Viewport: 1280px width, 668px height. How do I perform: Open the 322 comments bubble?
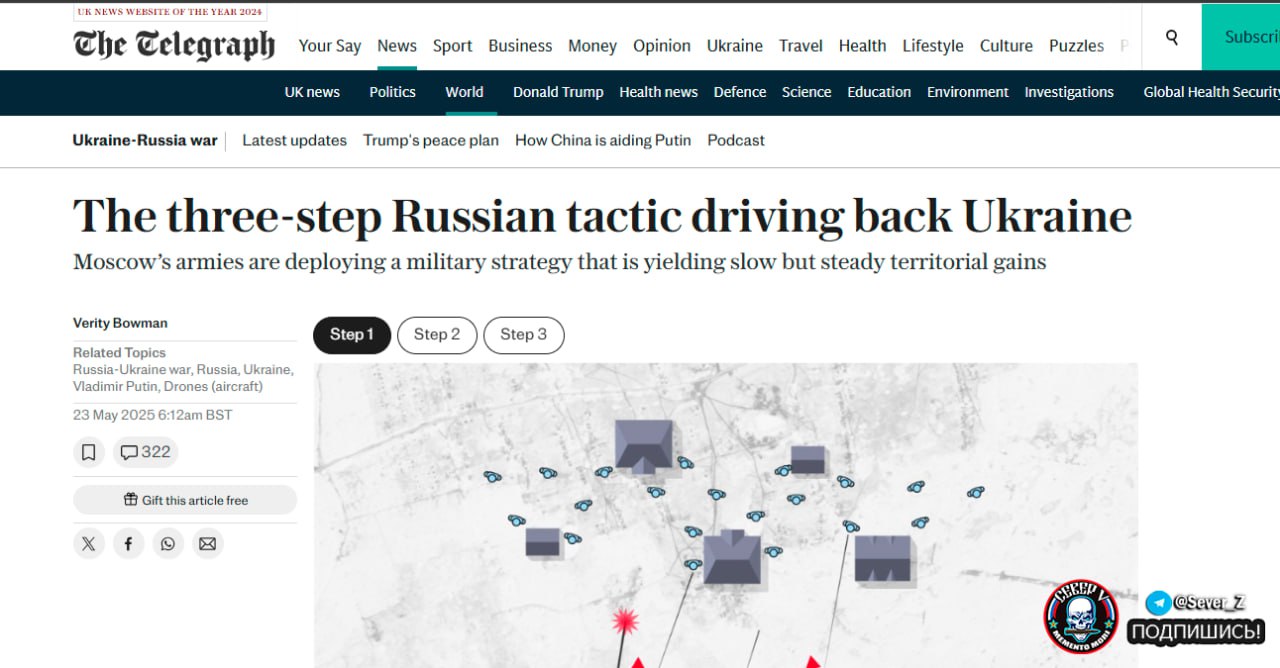click(145, 452)
